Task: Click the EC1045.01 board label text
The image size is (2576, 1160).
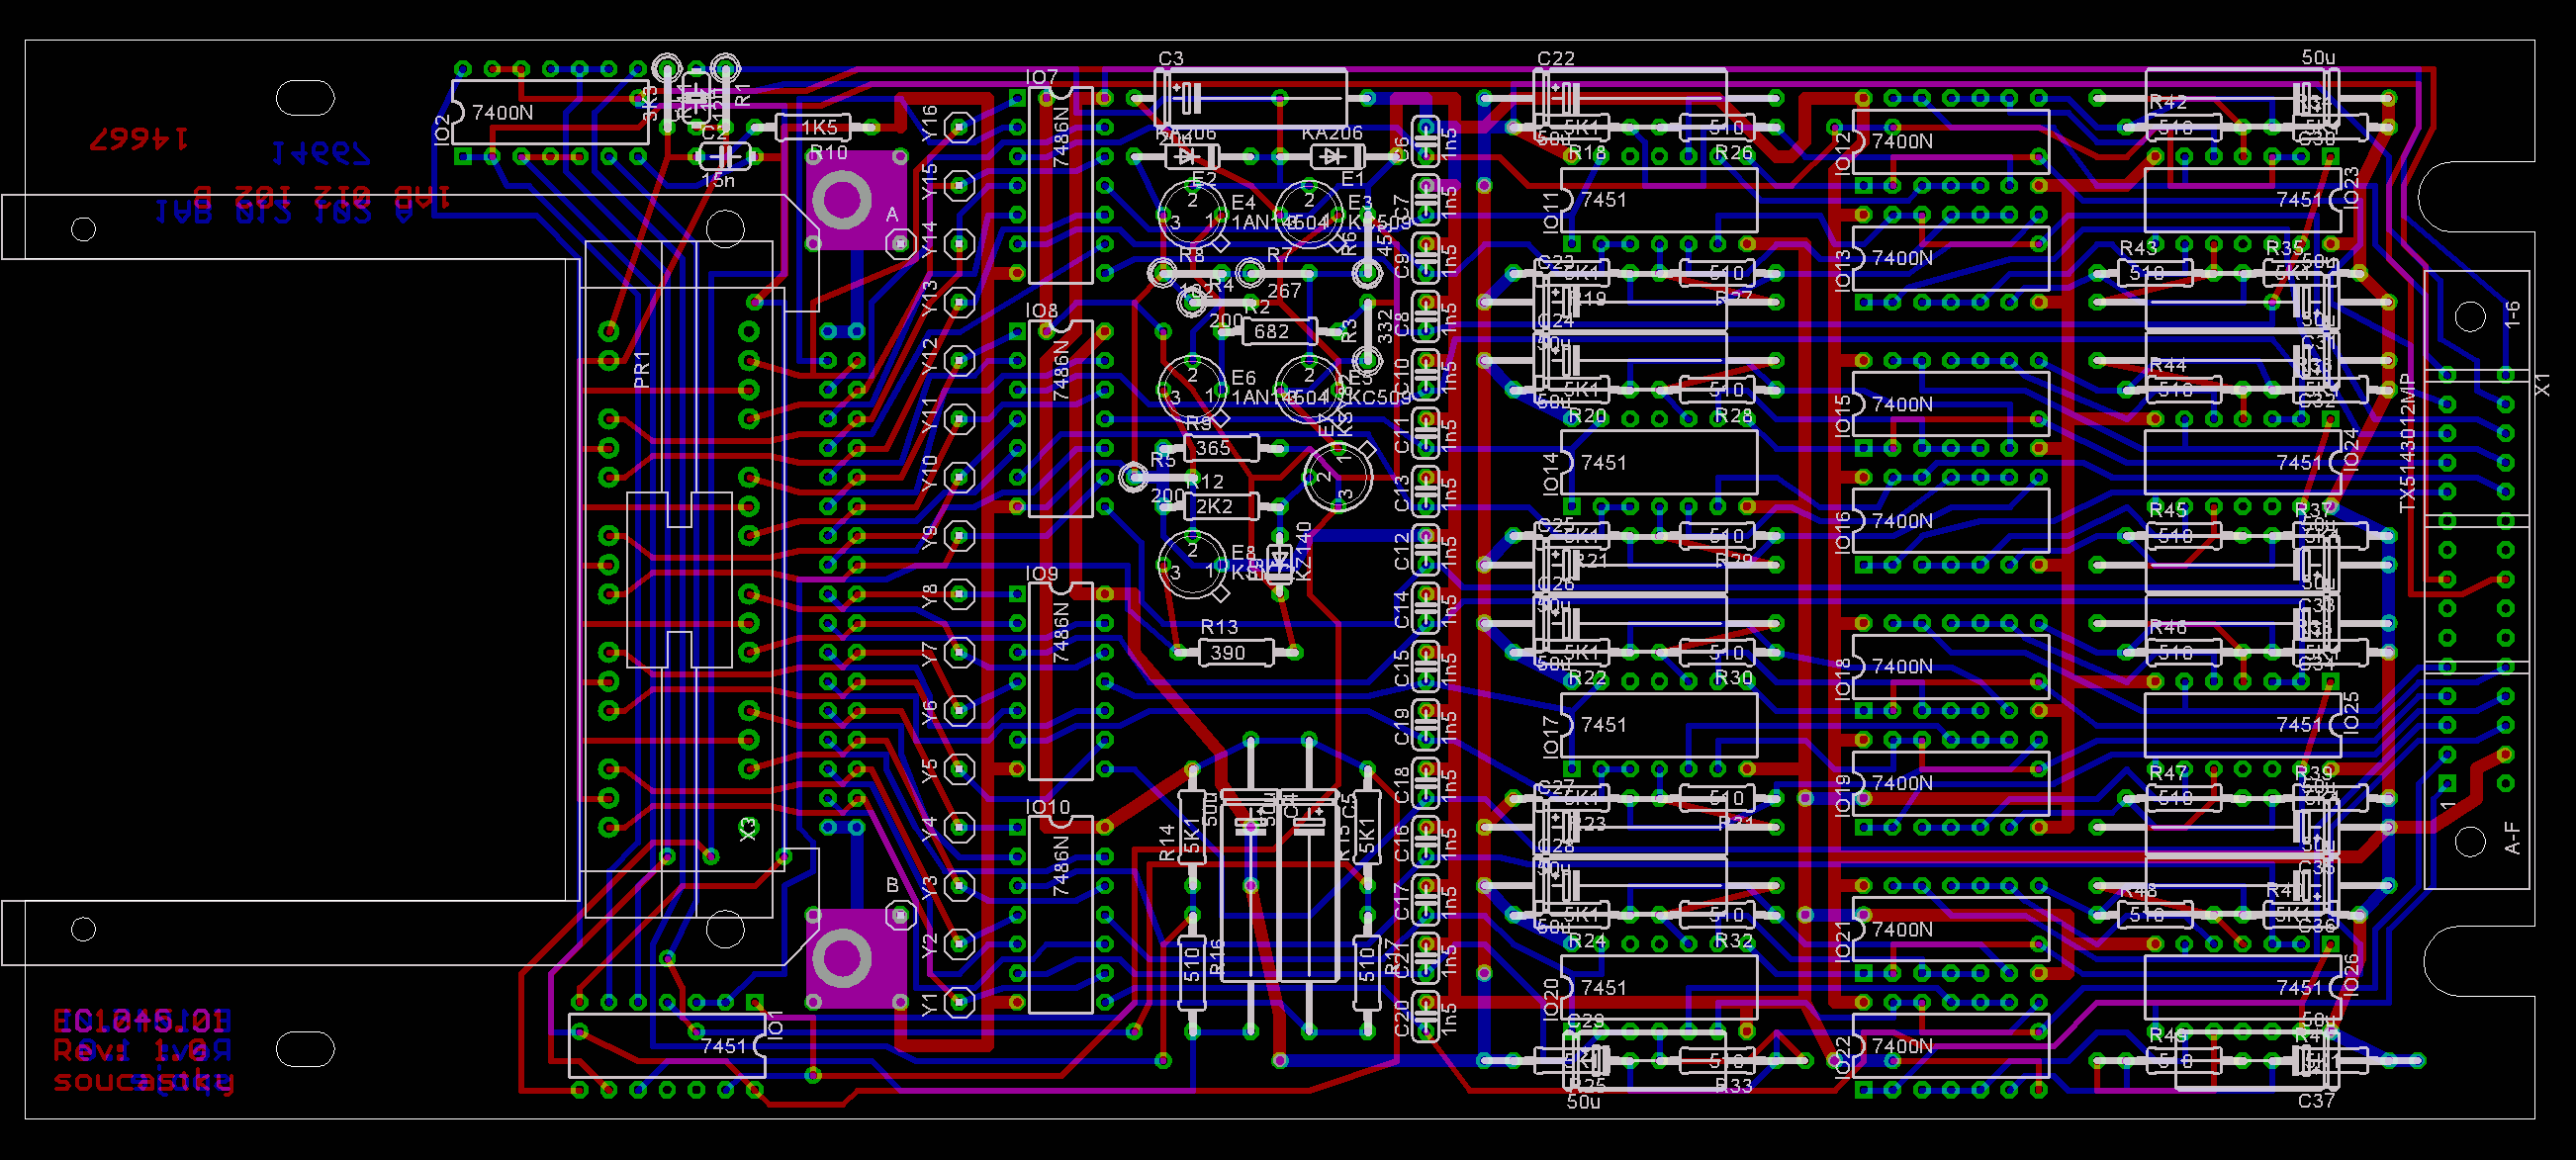Action: tap(140, 1021)
